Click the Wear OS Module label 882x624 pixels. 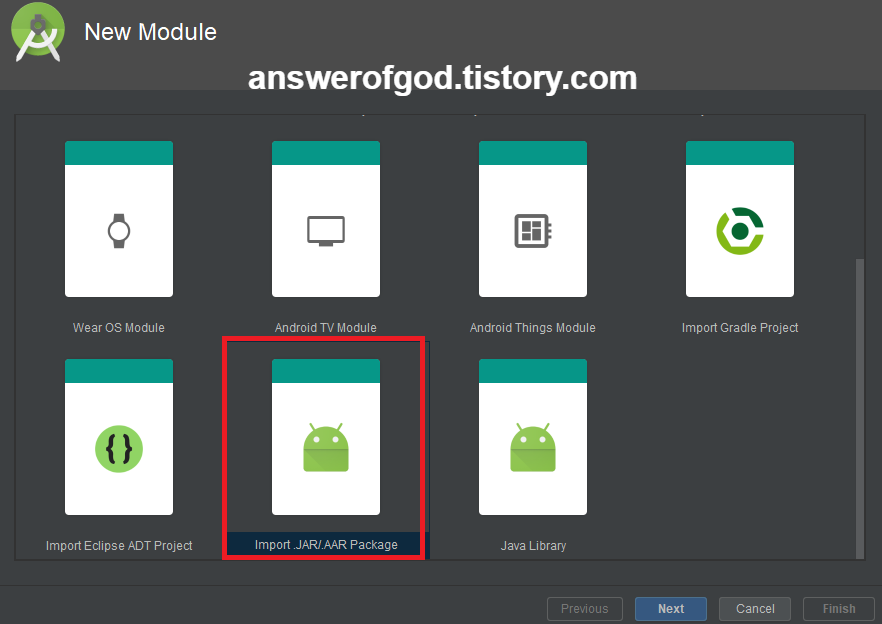pyautogui.click(x=119, y=327)
